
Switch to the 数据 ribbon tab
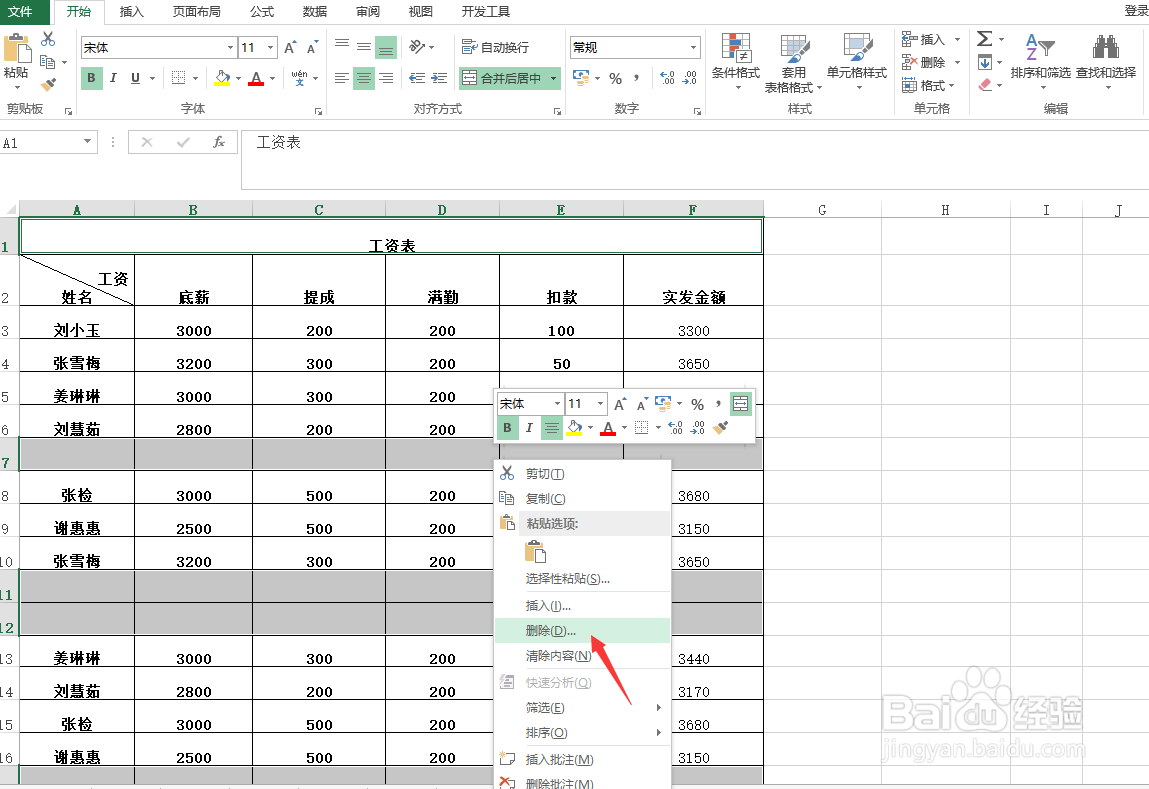(x=315, y=12)
